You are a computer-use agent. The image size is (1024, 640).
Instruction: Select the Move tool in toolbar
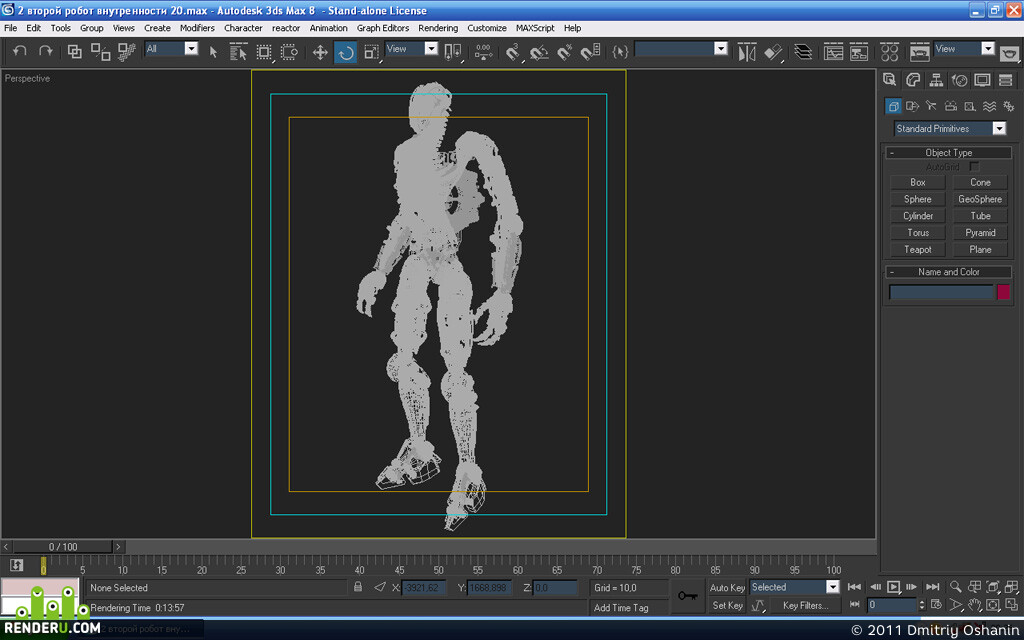click(x=320, y=52)
